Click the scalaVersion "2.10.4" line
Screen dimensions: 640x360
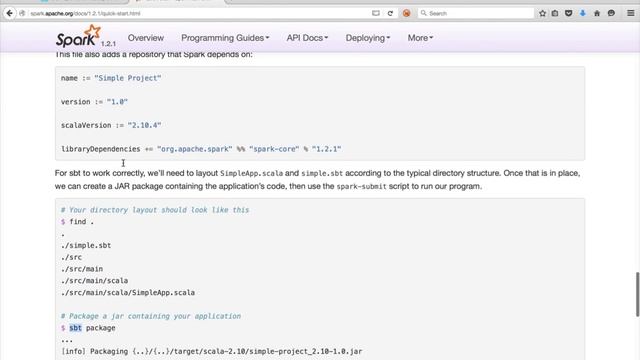(111, 126)
